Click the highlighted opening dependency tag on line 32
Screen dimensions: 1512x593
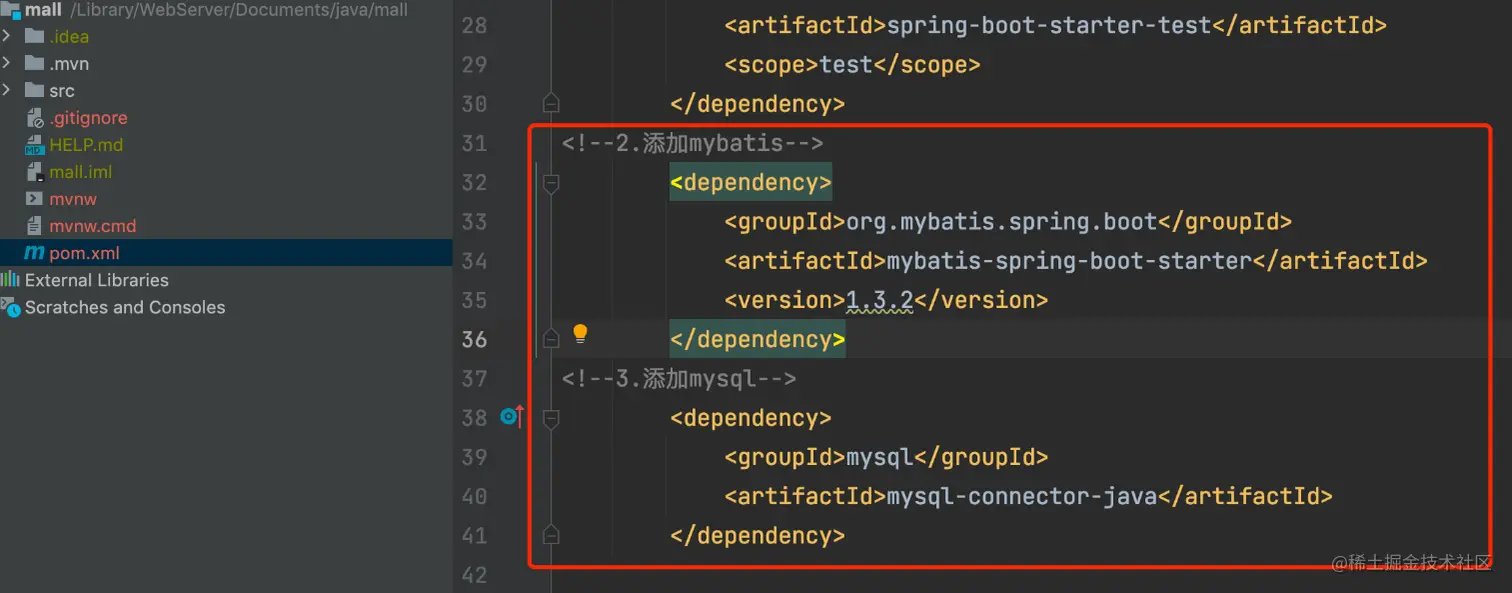pyautogui.click(x=750, y=182)
